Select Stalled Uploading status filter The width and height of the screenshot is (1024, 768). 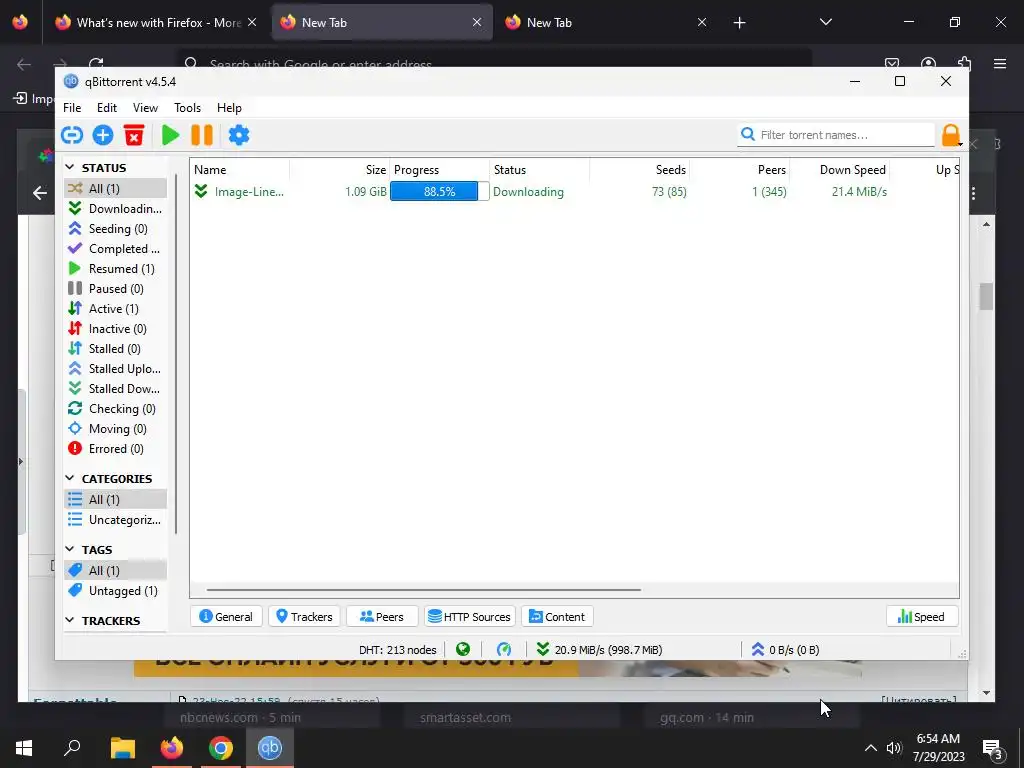point(116,369)
